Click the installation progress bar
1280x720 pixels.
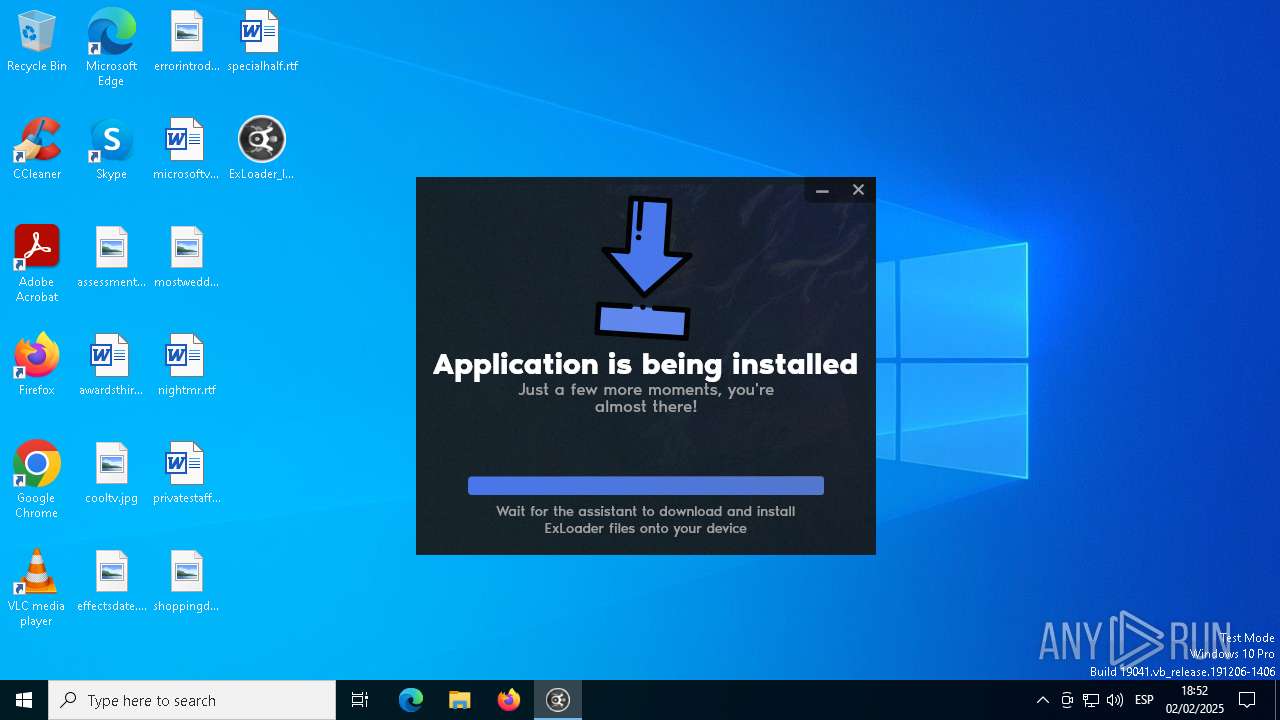[646, 486]
